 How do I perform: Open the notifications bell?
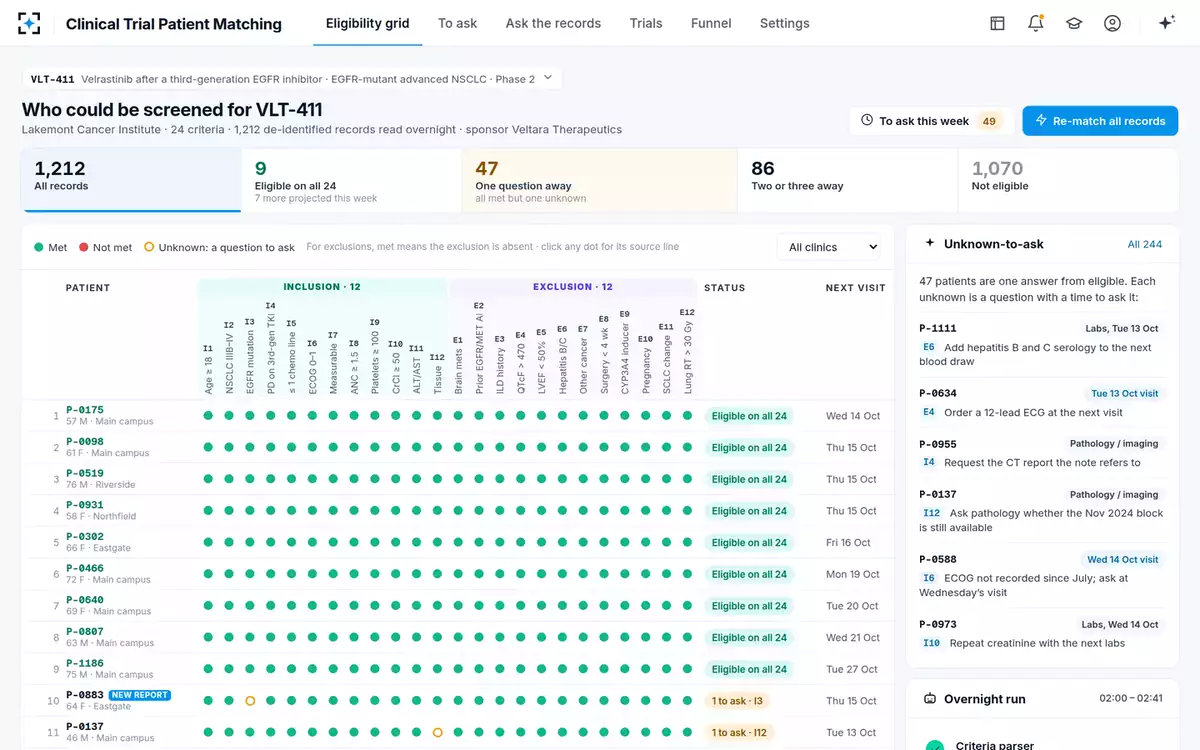click(1035, 23)
